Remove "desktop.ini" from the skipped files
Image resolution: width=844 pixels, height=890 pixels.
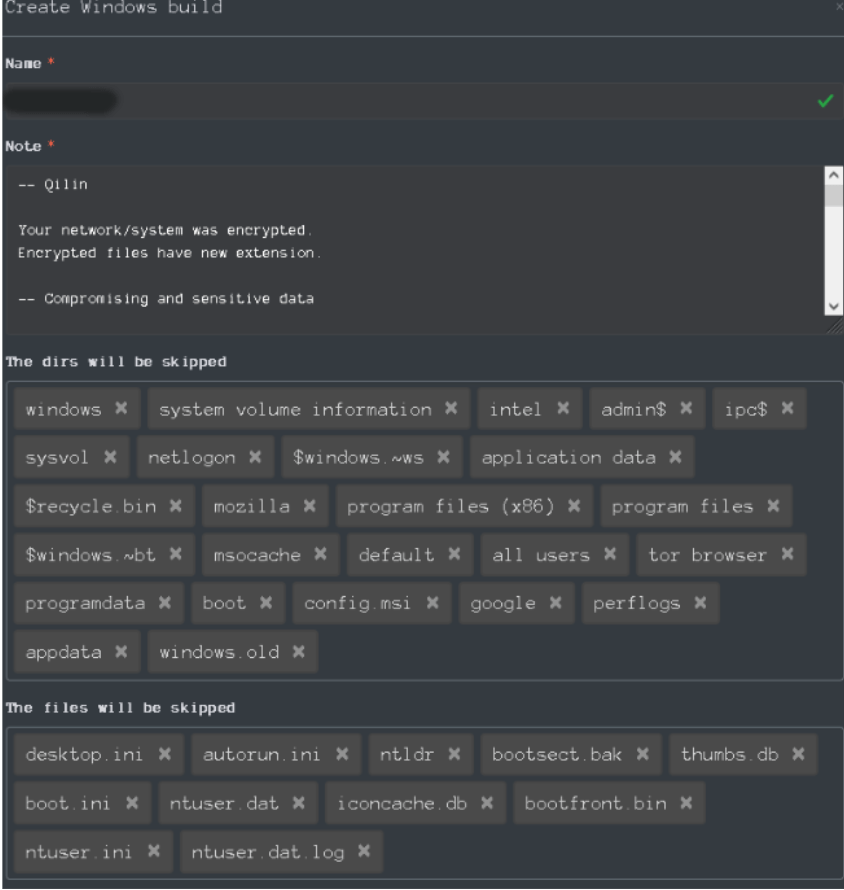165,754
